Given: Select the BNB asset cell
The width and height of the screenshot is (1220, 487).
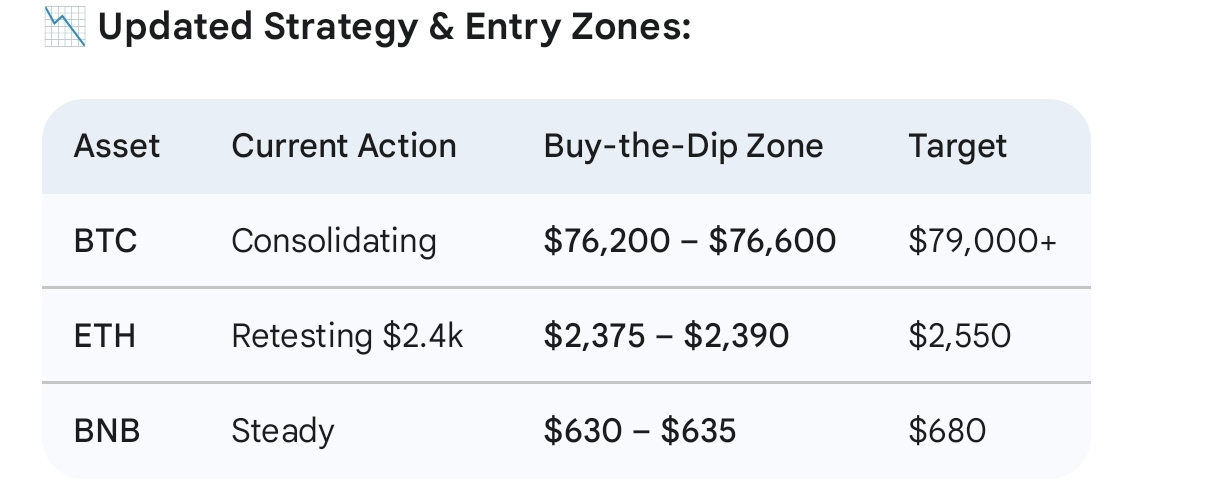Looking at the screenshot, I should coord(106,431).
